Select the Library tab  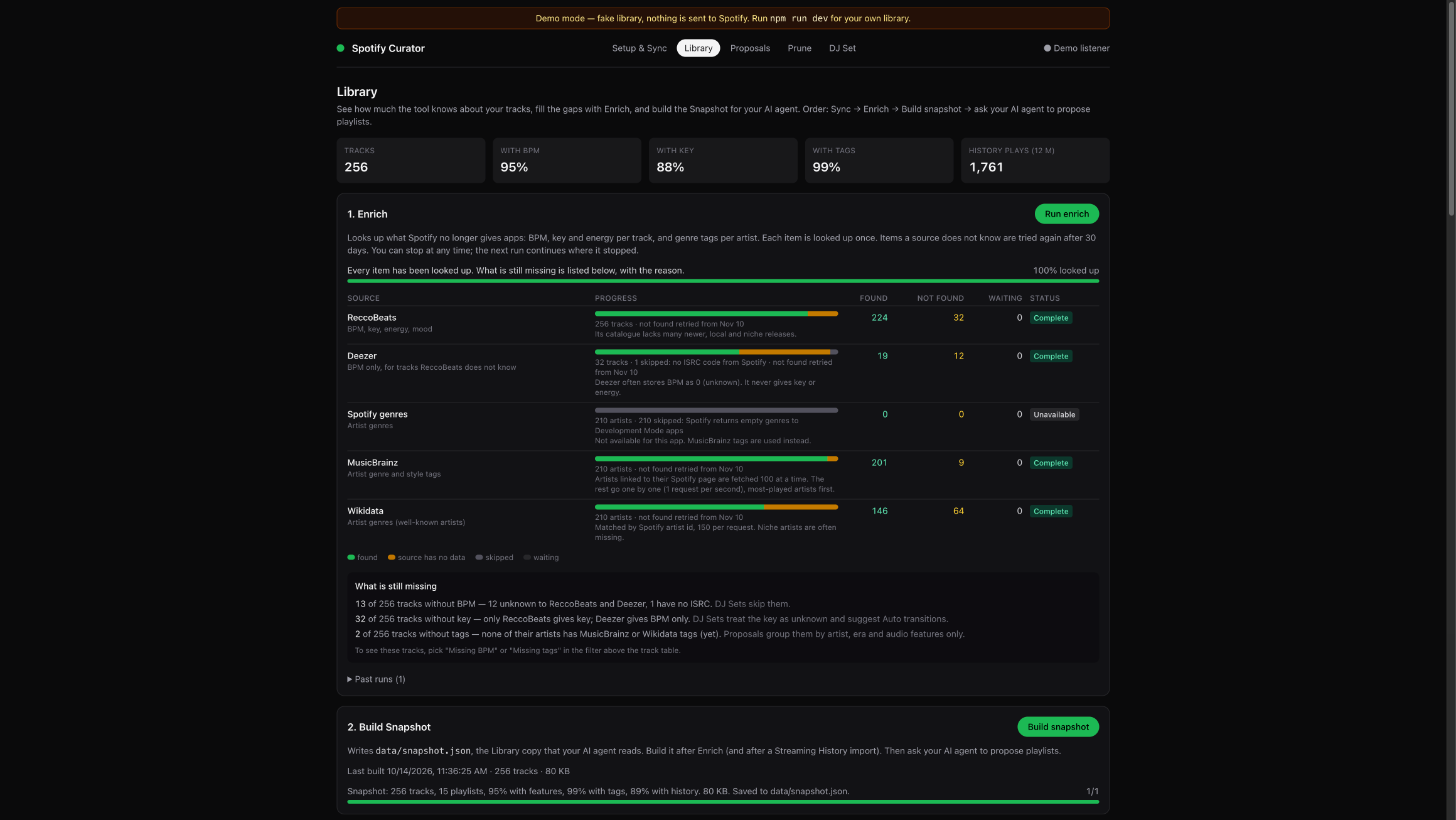698,48
